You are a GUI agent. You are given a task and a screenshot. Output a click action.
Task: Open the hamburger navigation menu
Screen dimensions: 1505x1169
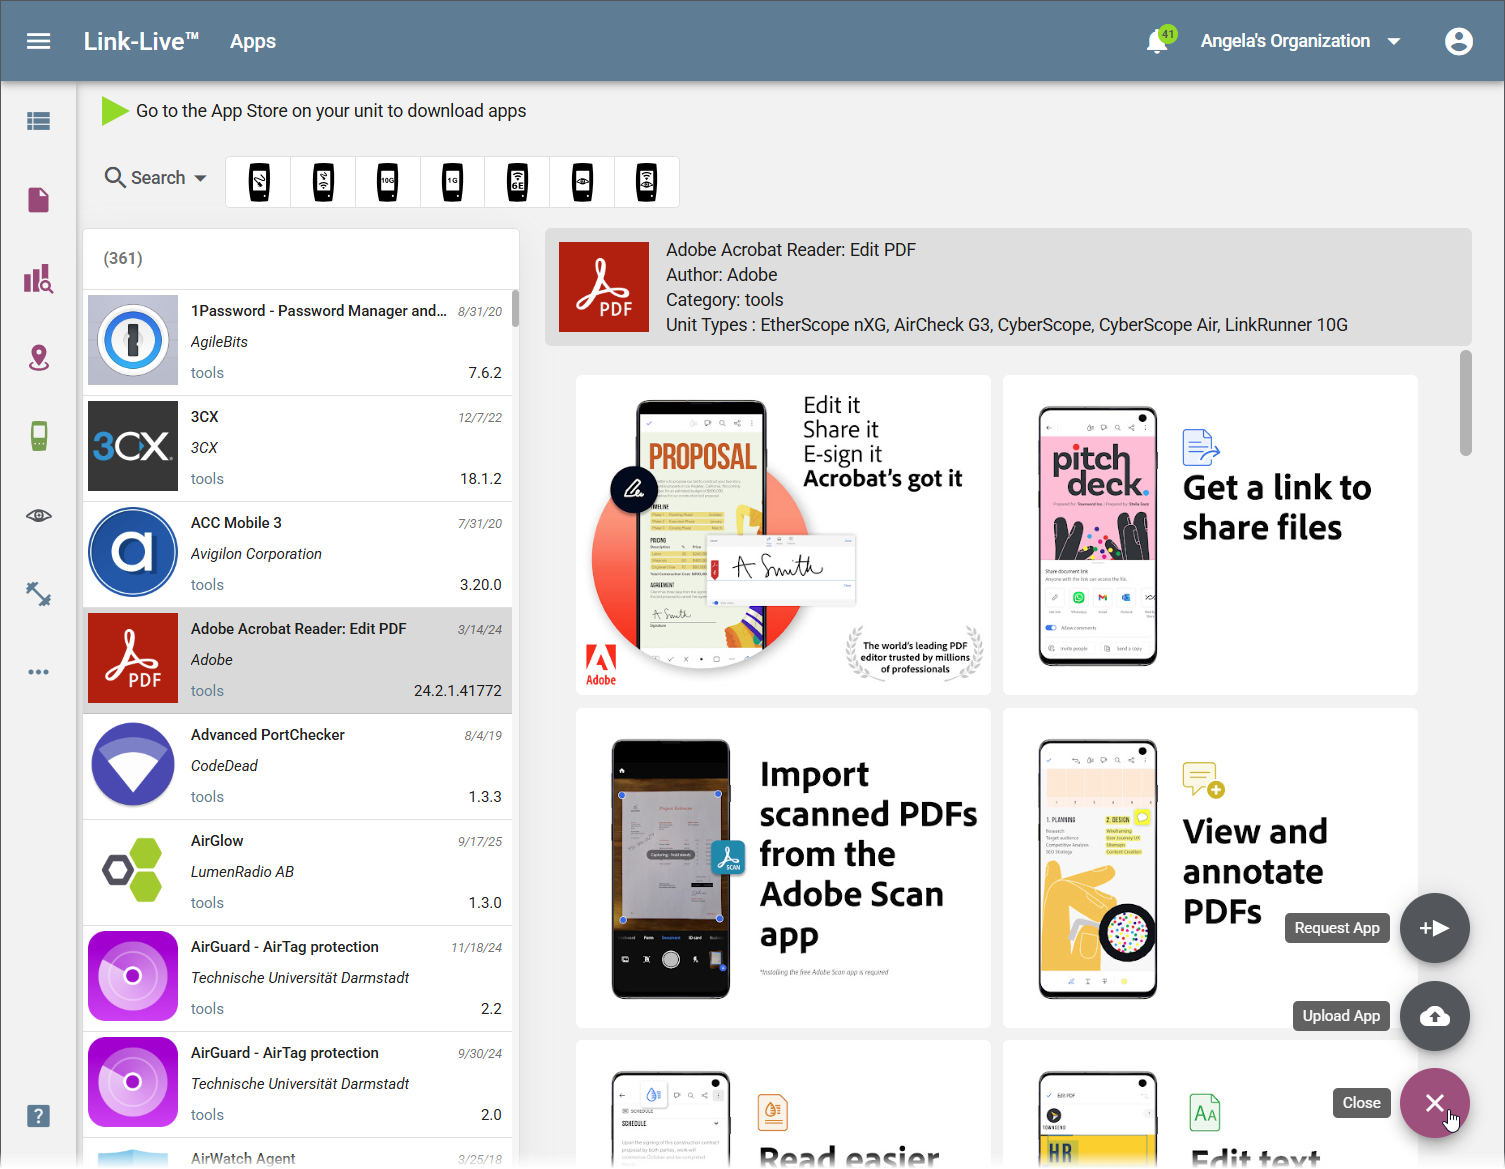[x=38, y=41]
